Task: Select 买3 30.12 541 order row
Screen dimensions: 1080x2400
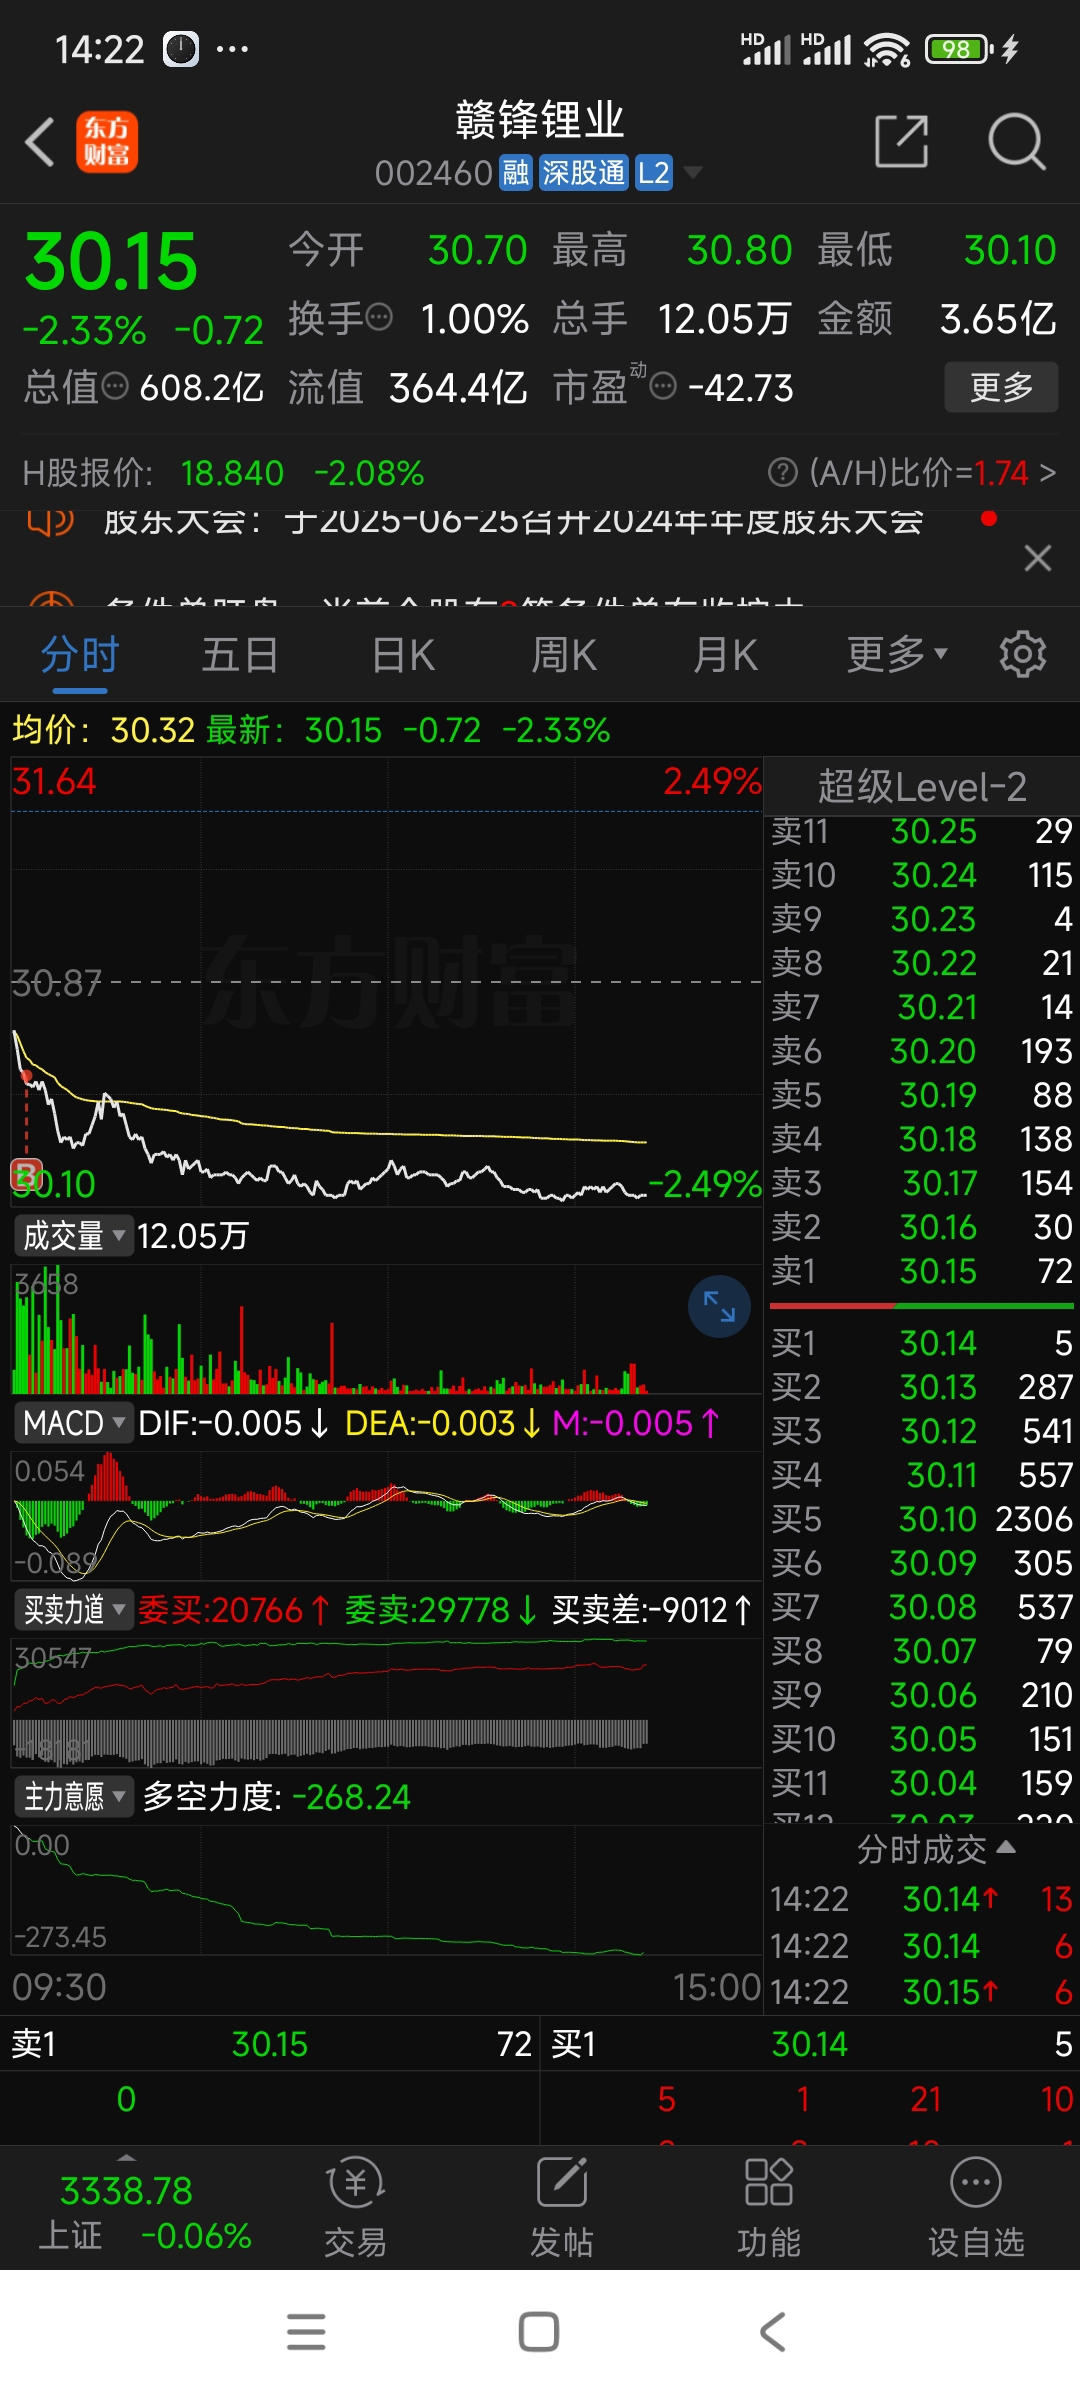Action: 922,1431
